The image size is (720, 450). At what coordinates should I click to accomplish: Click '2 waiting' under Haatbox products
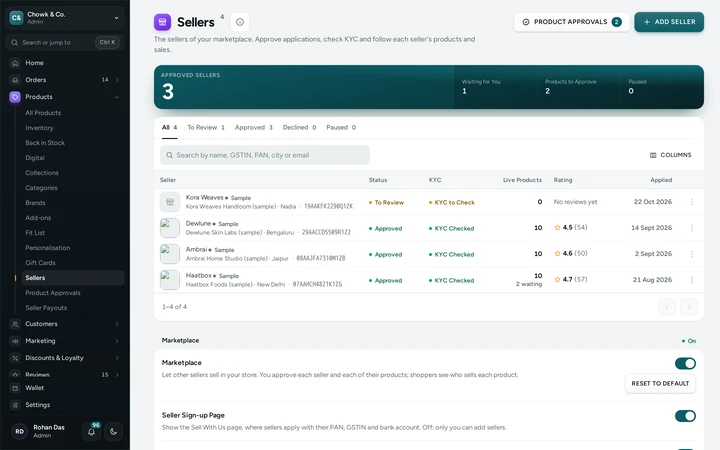click(x=529, y=284)
